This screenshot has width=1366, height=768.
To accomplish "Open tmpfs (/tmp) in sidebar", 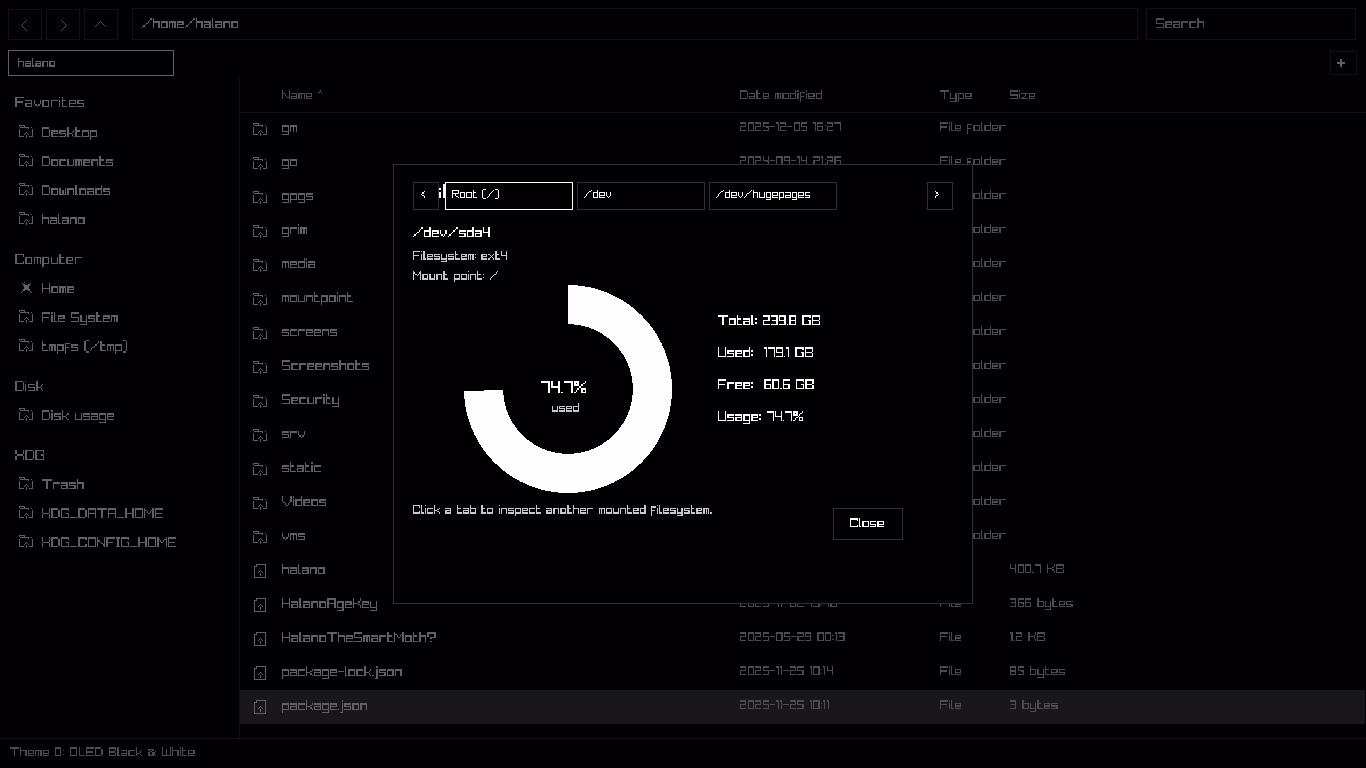I will (85, 347).
